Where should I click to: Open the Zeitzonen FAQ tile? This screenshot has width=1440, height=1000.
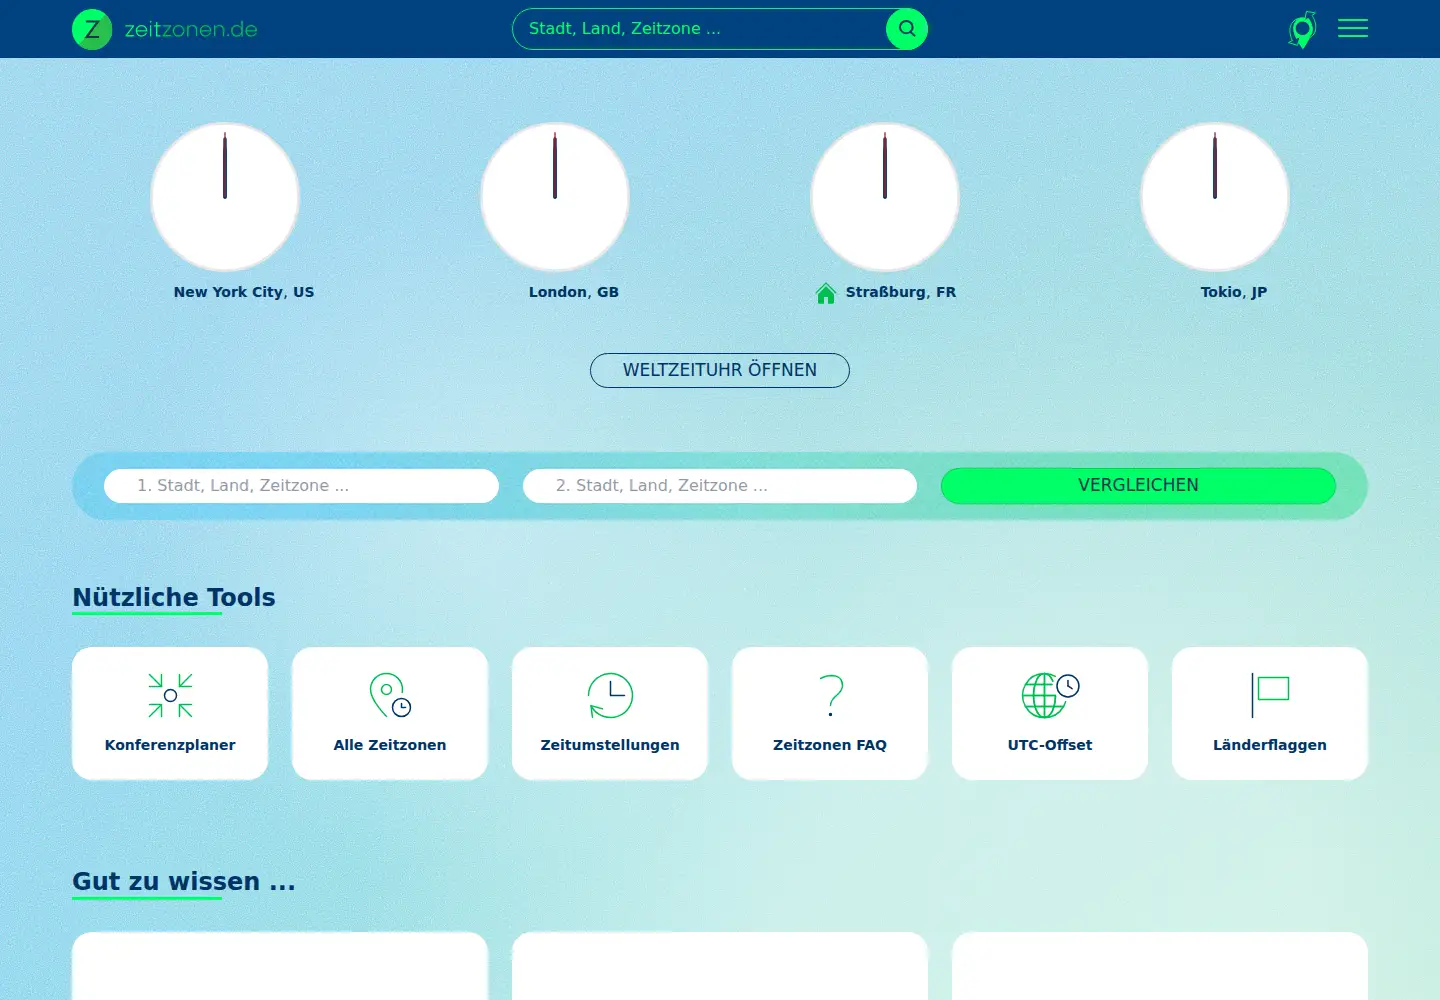[x=830, y=713]
